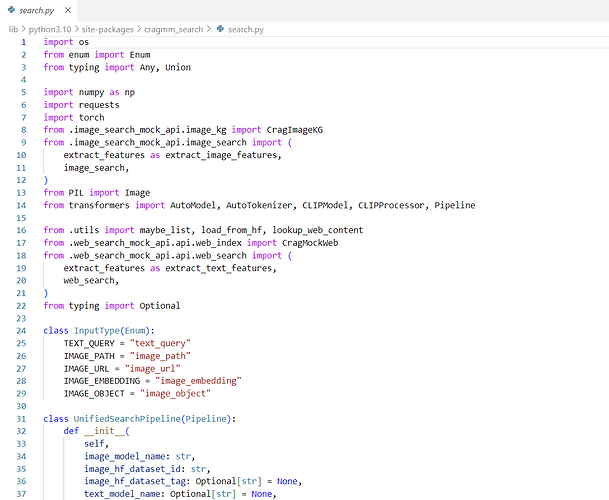The height and width of the screenshot is (500, 609).
Task: Click line number 24 in the gutter
Action: coord(21,331)
